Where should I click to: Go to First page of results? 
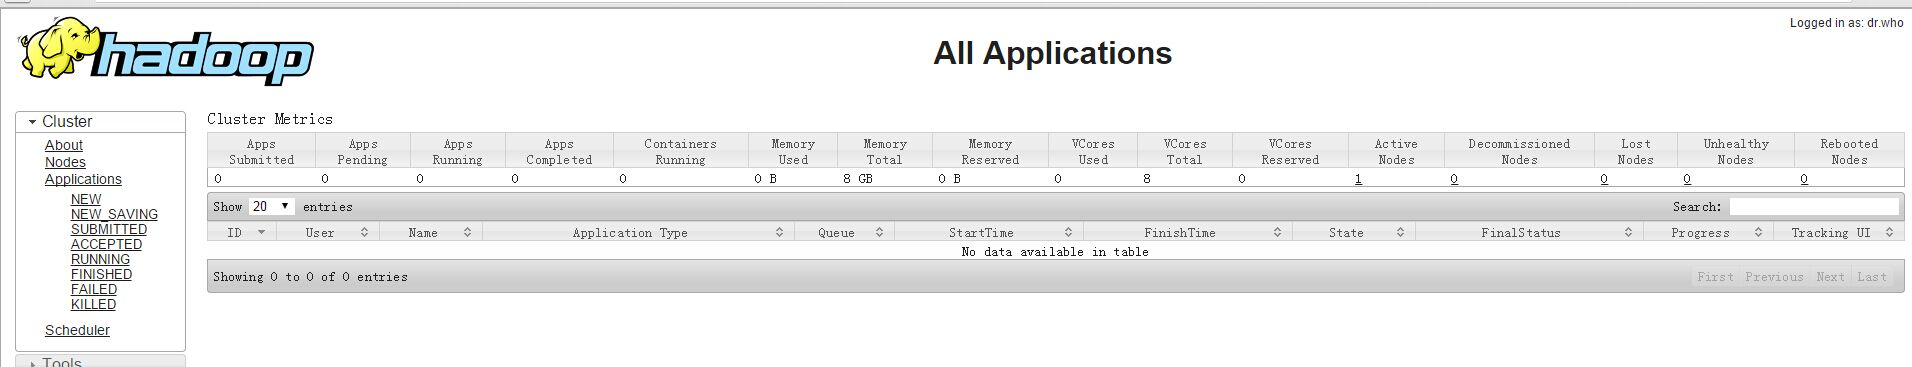point(1715,277)
